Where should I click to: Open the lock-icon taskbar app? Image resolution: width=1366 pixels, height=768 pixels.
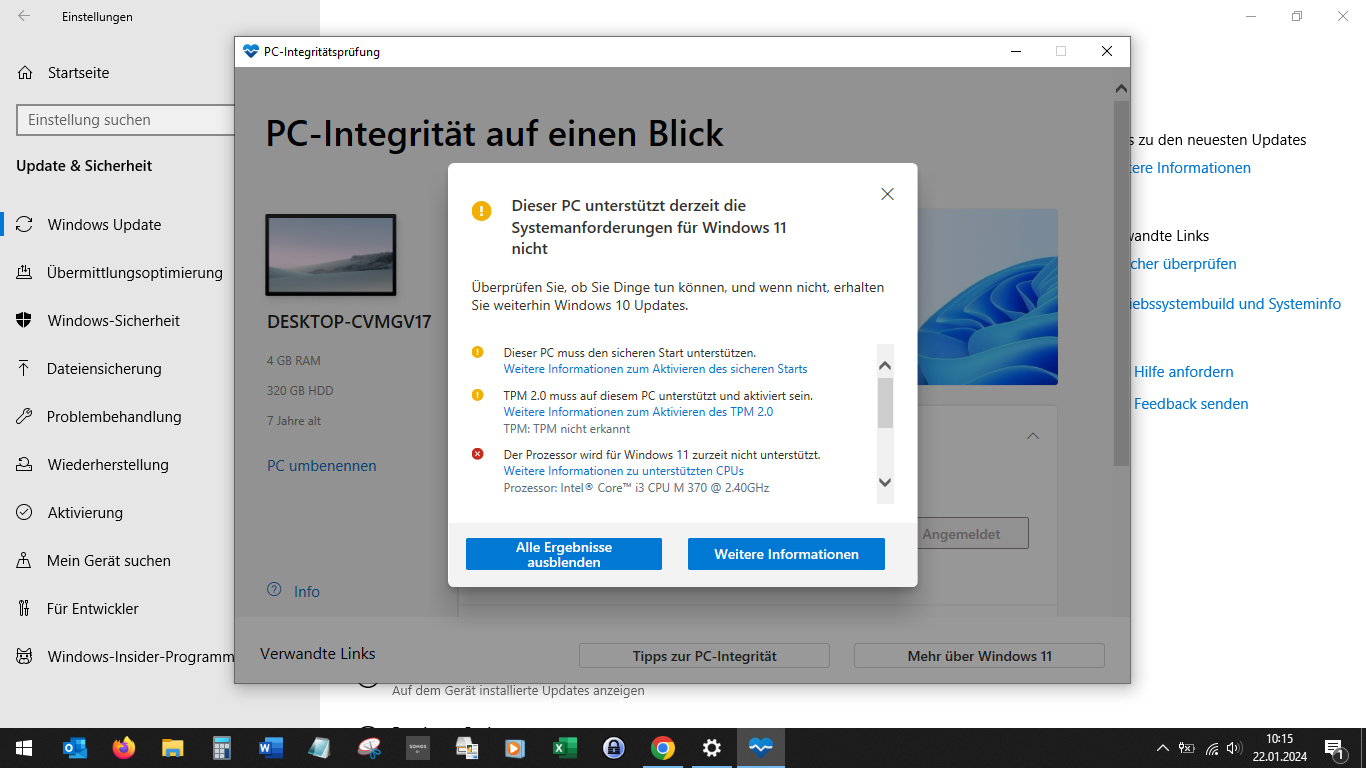pos(614,748)
